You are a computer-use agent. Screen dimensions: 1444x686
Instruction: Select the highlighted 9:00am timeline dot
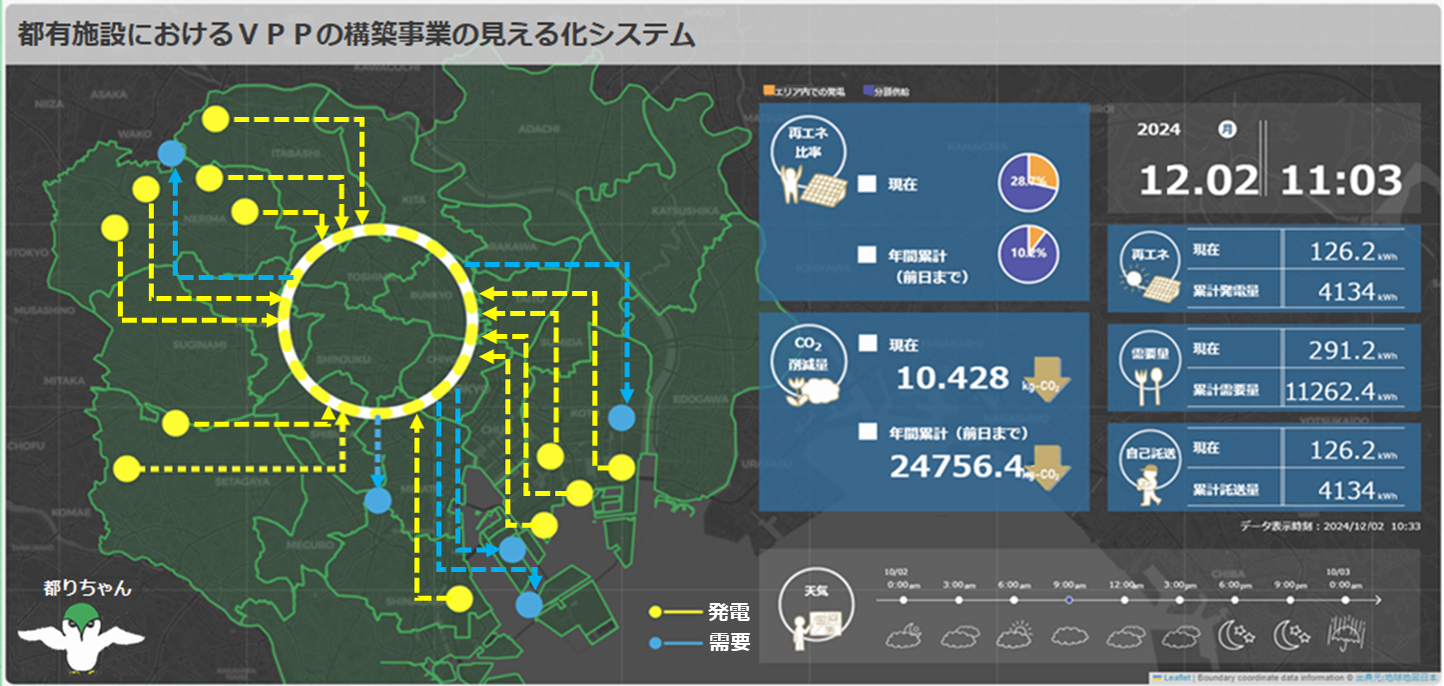tap(1069, 600)
